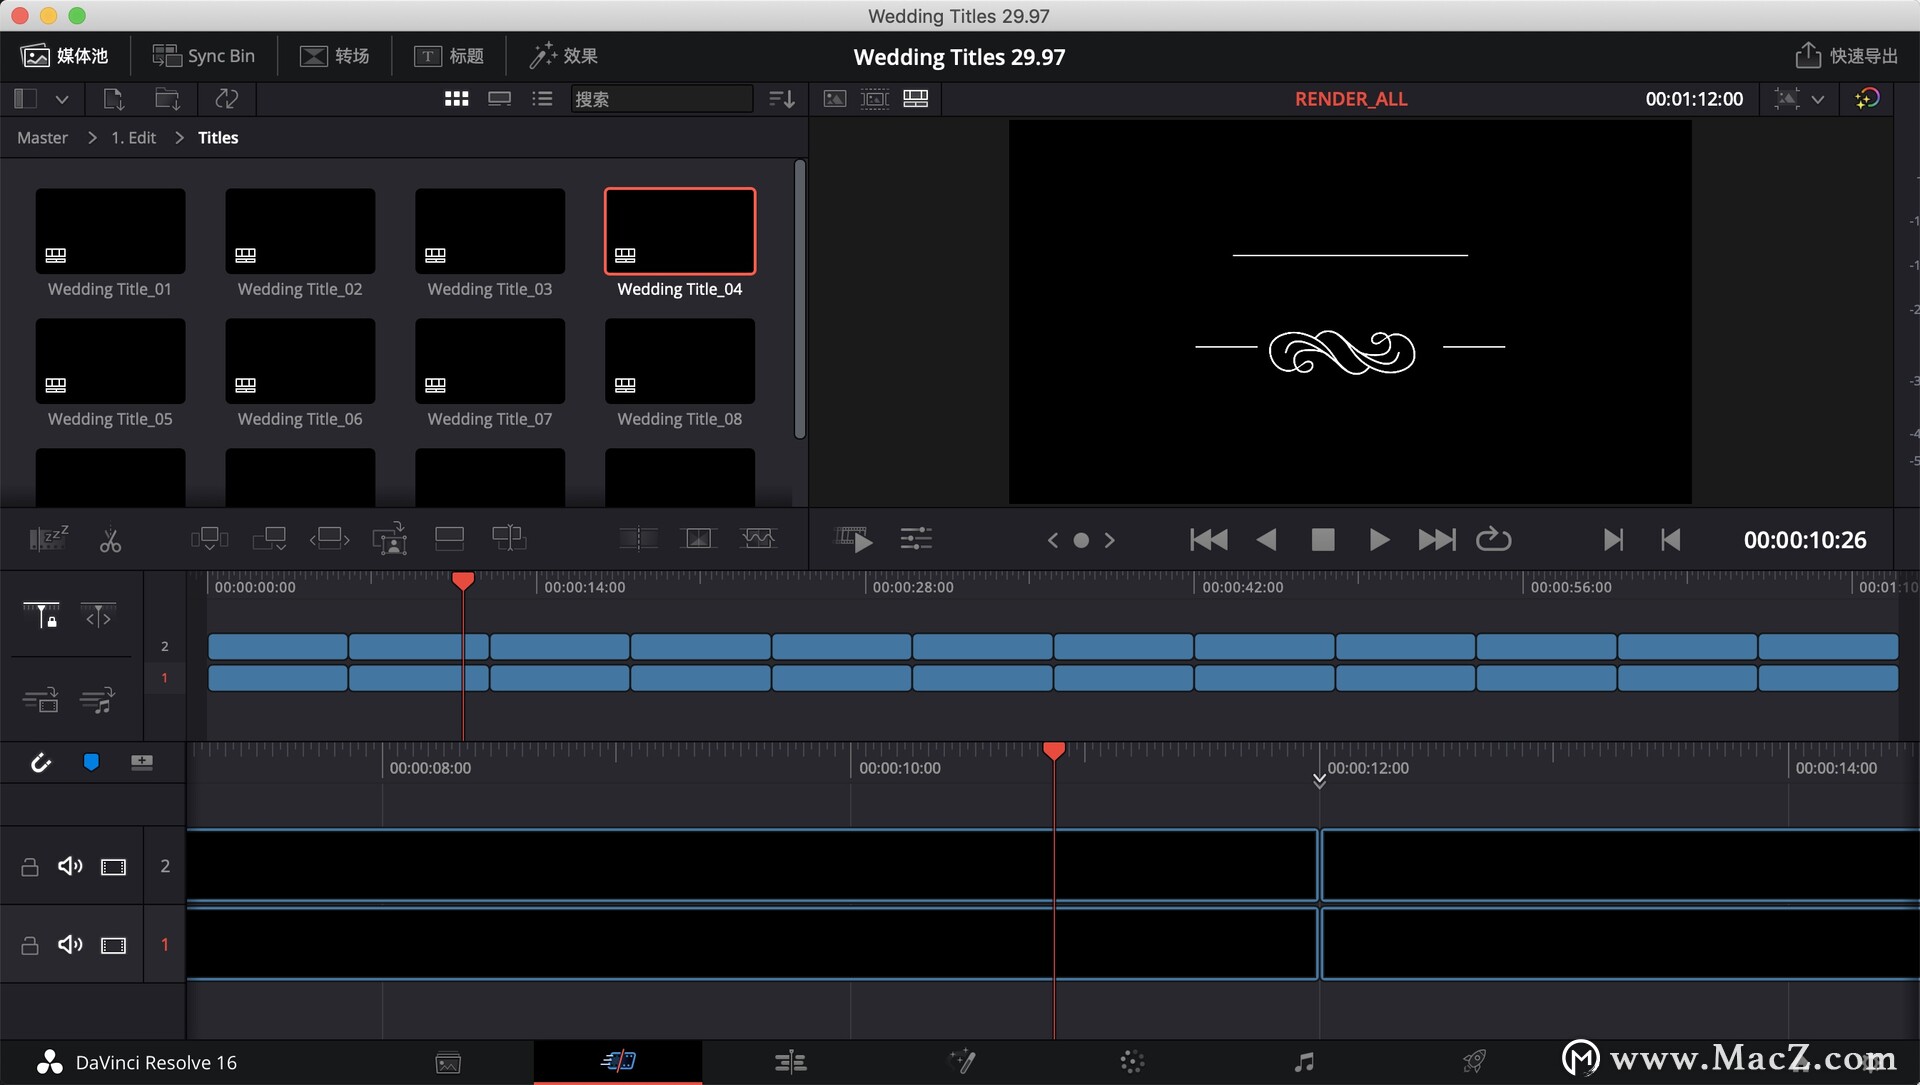This screenshot has width=1920, height=1085.
Task: Select the Wedding Title_06 thumbnail
Action: click(300, 362)
